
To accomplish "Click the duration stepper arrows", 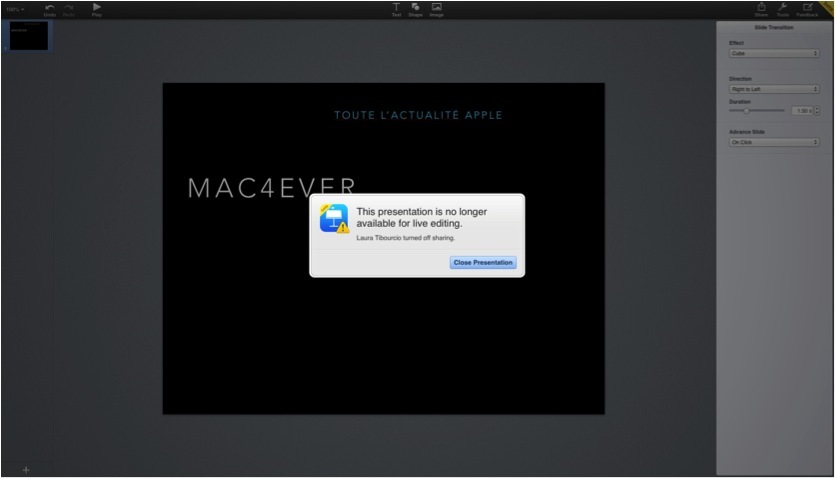I will [x=817, y=111].
